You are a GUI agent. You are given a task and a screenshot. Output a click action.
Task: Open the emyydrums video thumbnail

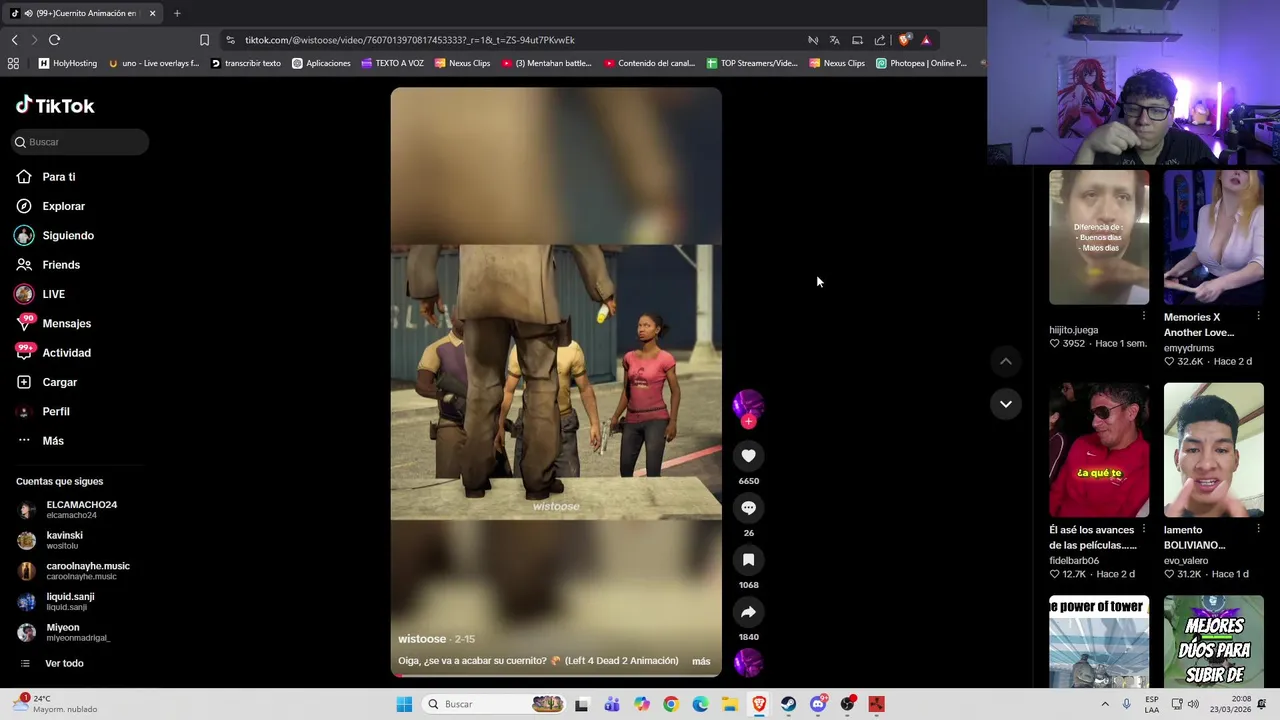[x=1214, y=237]
